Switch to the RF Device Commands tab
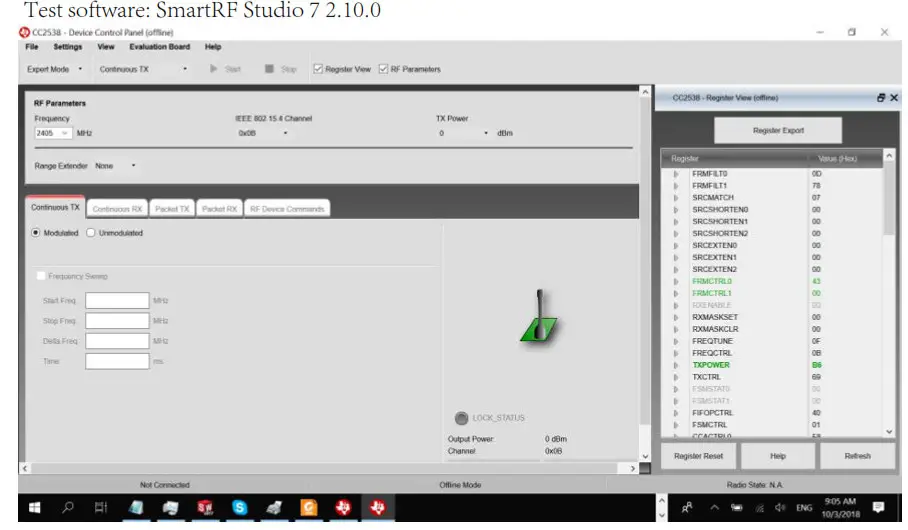The height and width of the screenshot is (530, 908). point(287,209)
